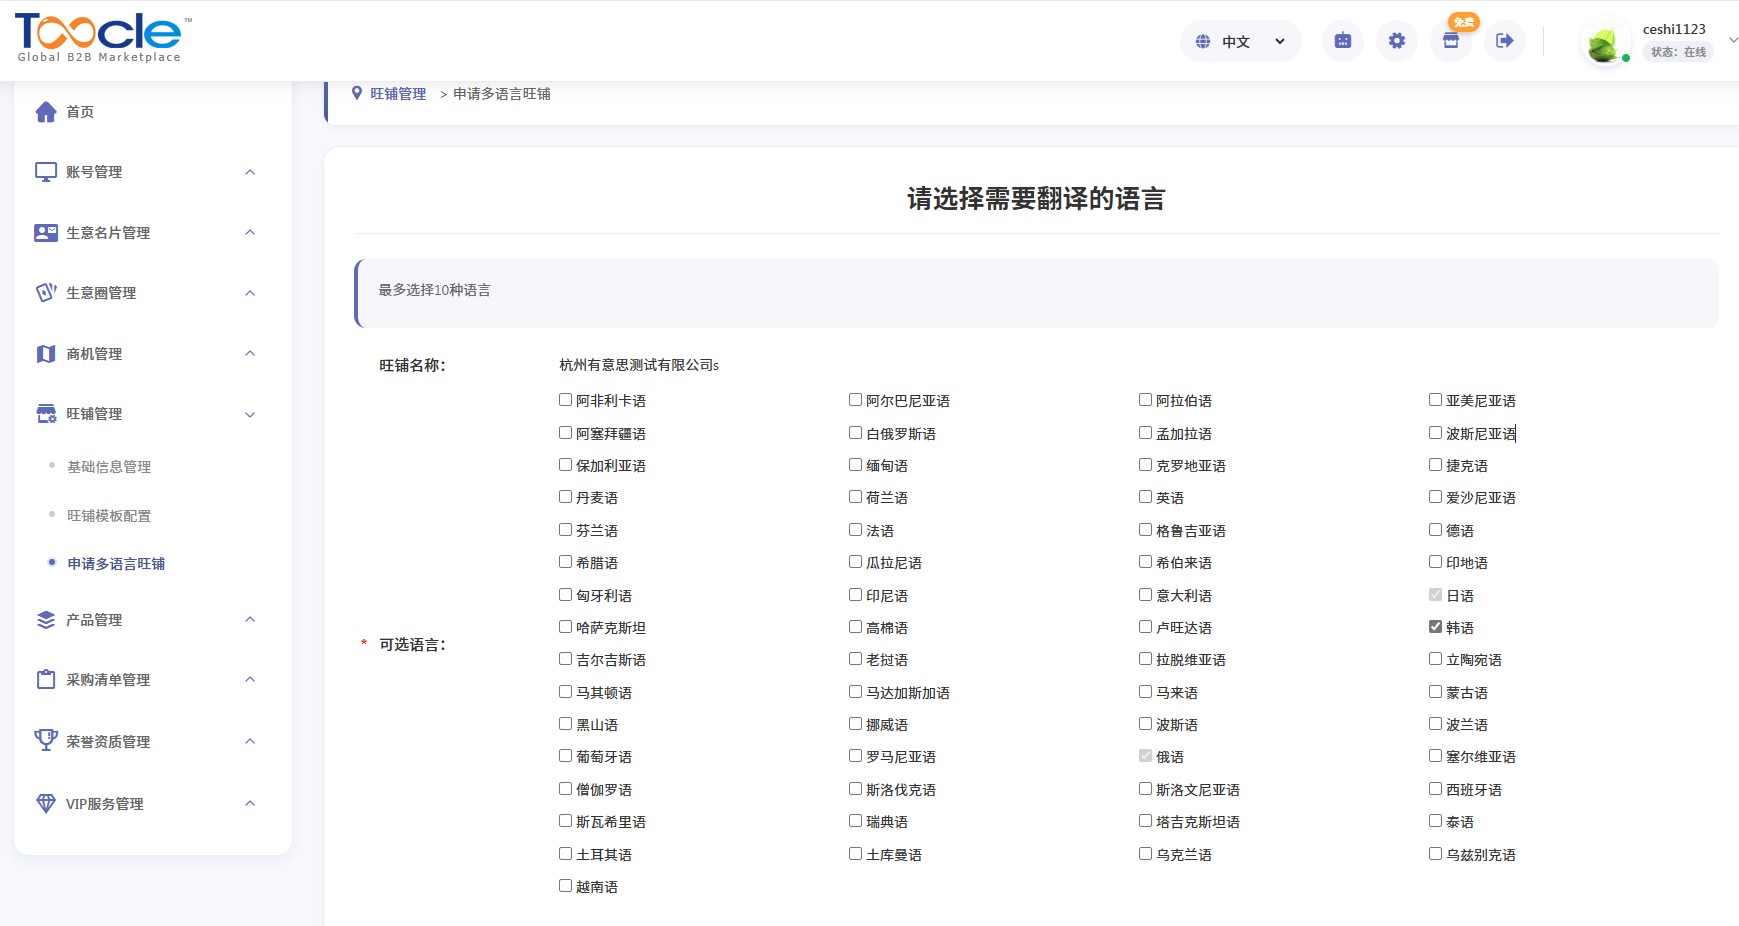Check the 荷兰语 checkbox
This screenshot has height=926, width=1739.
pyautogui.click(x=855, y=497)
